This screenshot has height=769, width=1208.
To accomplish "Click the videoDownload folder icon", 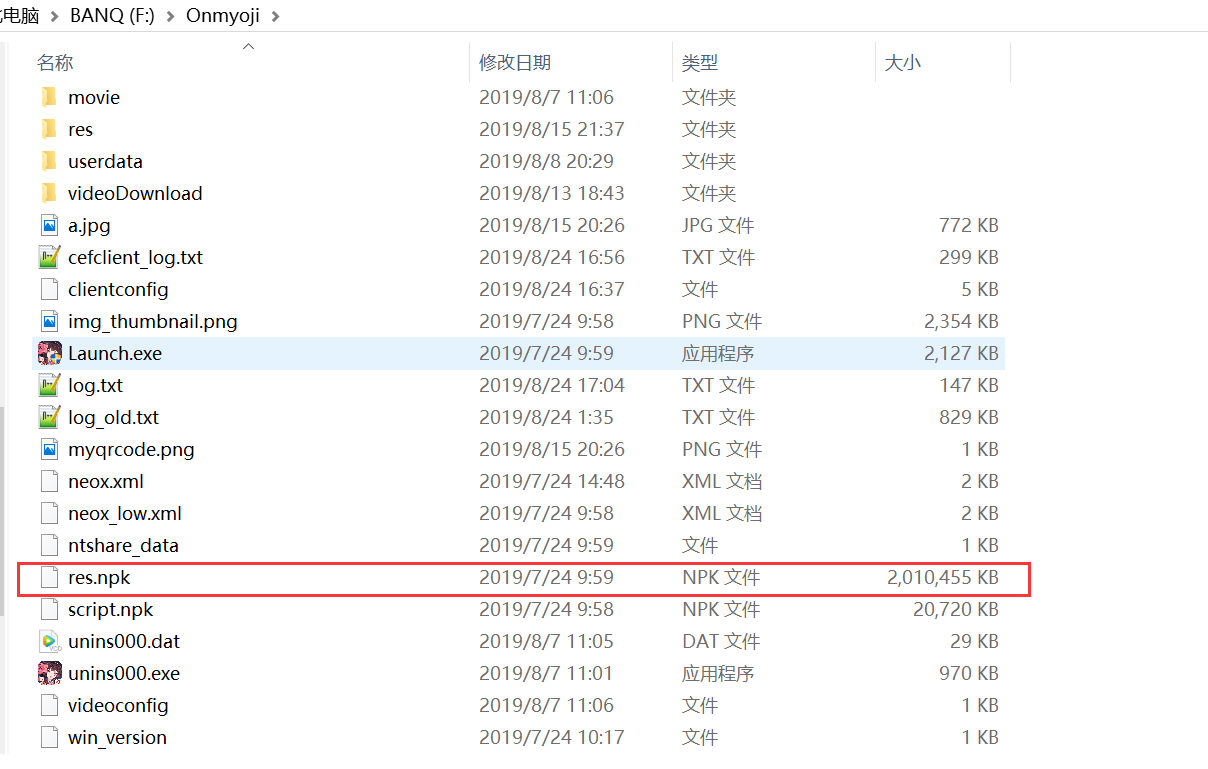I will tap(49, 193).
